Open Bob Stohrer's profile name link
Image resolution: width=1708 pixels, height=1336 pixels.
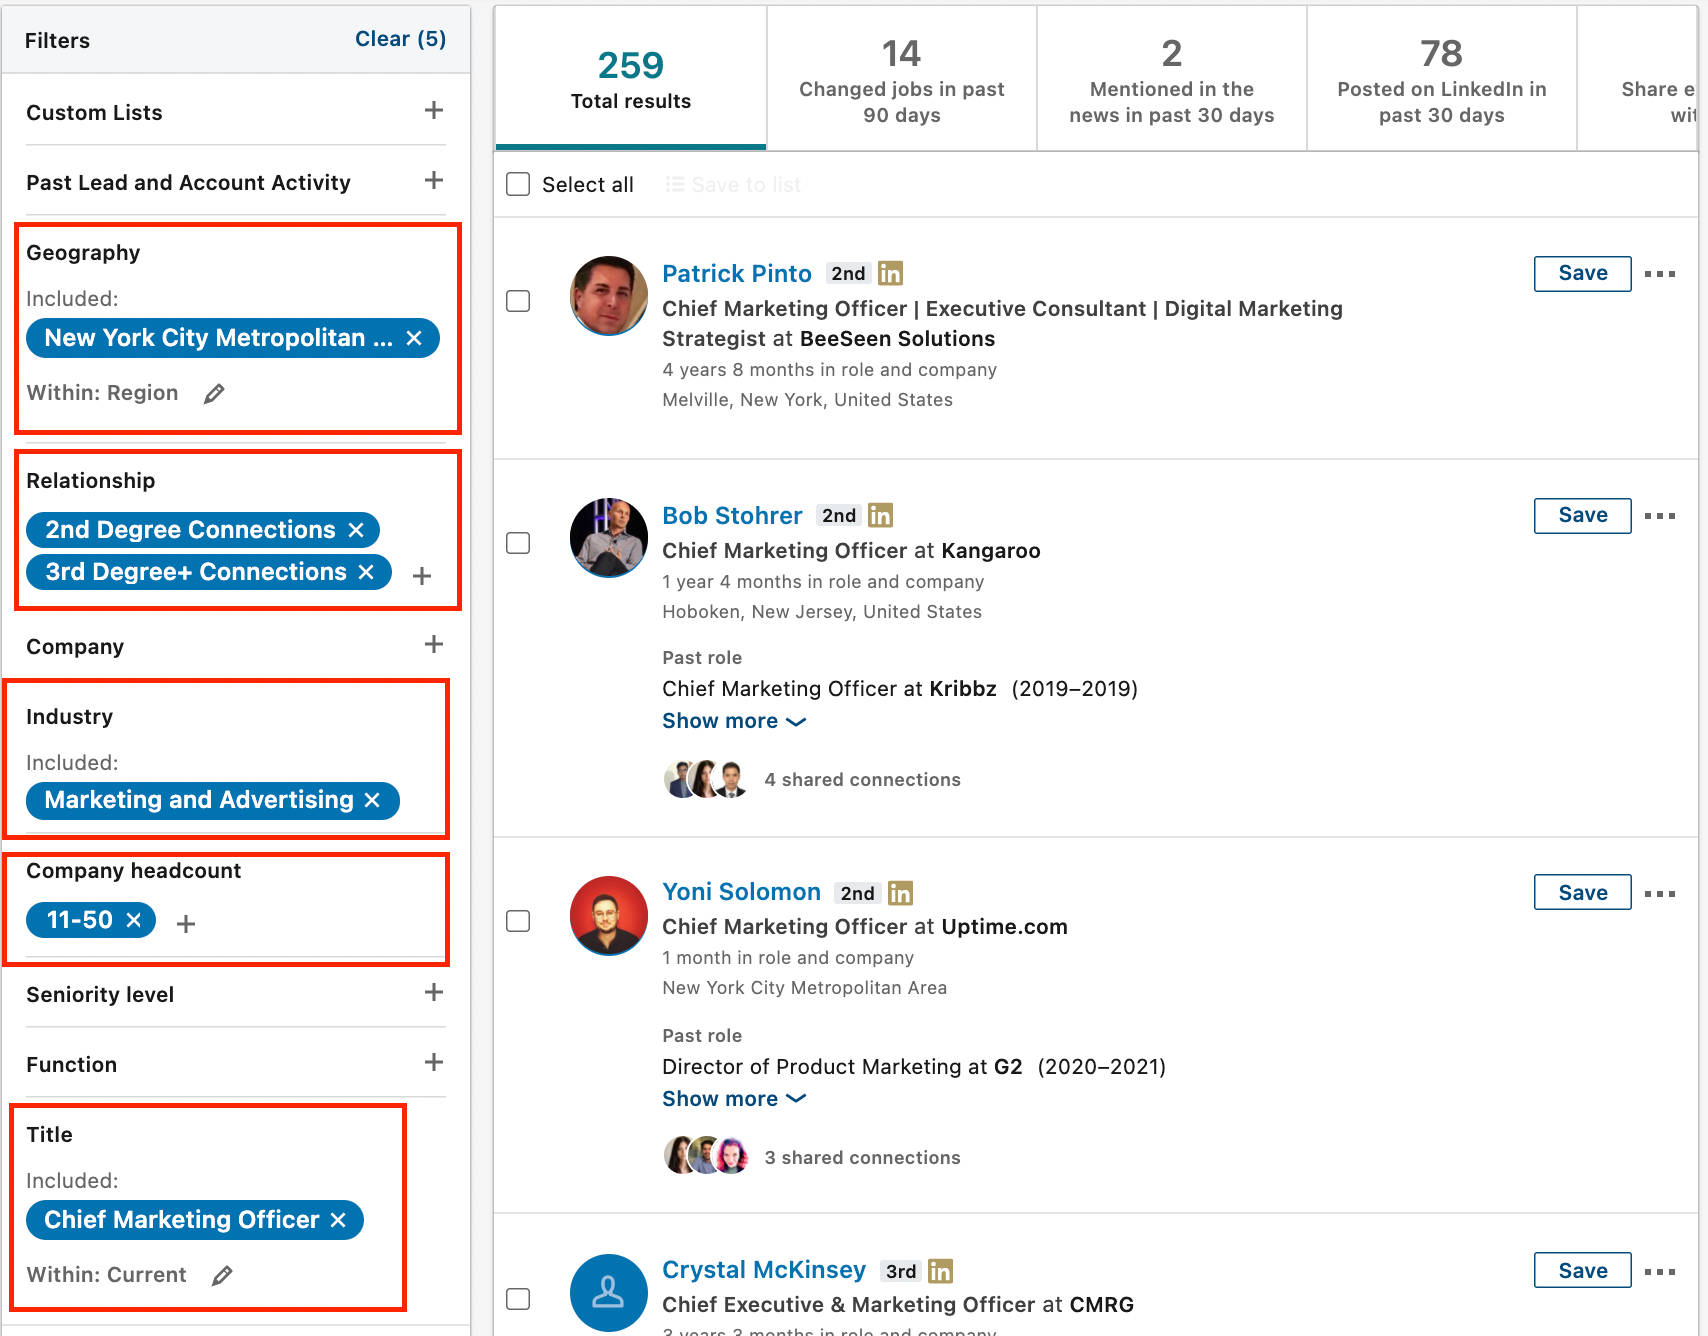pos(732,515)
